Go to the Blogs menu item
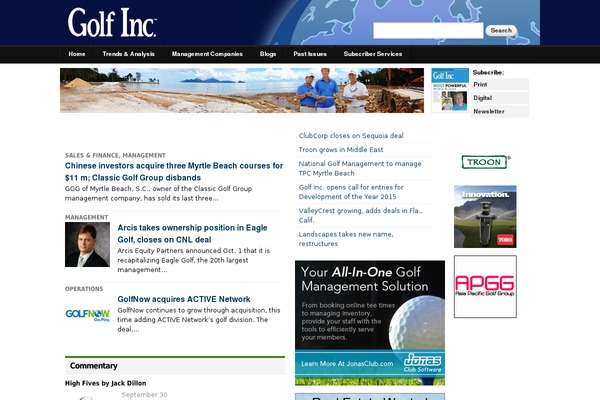Image resolution: width=600 pixels, height=400 pixels. click(x=268, y=54)
